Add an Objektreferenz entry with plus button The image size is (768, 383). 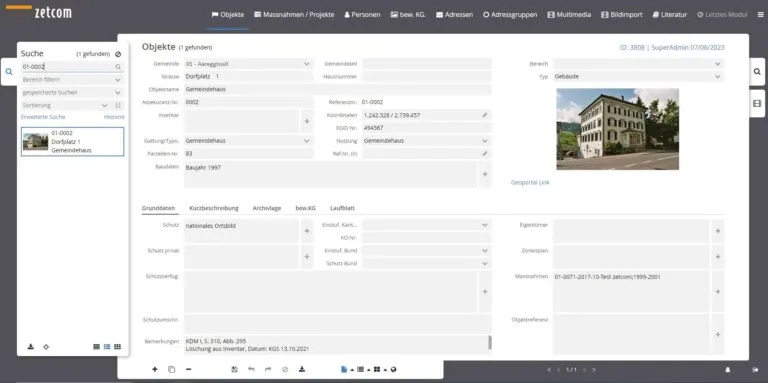pos(718,335)
